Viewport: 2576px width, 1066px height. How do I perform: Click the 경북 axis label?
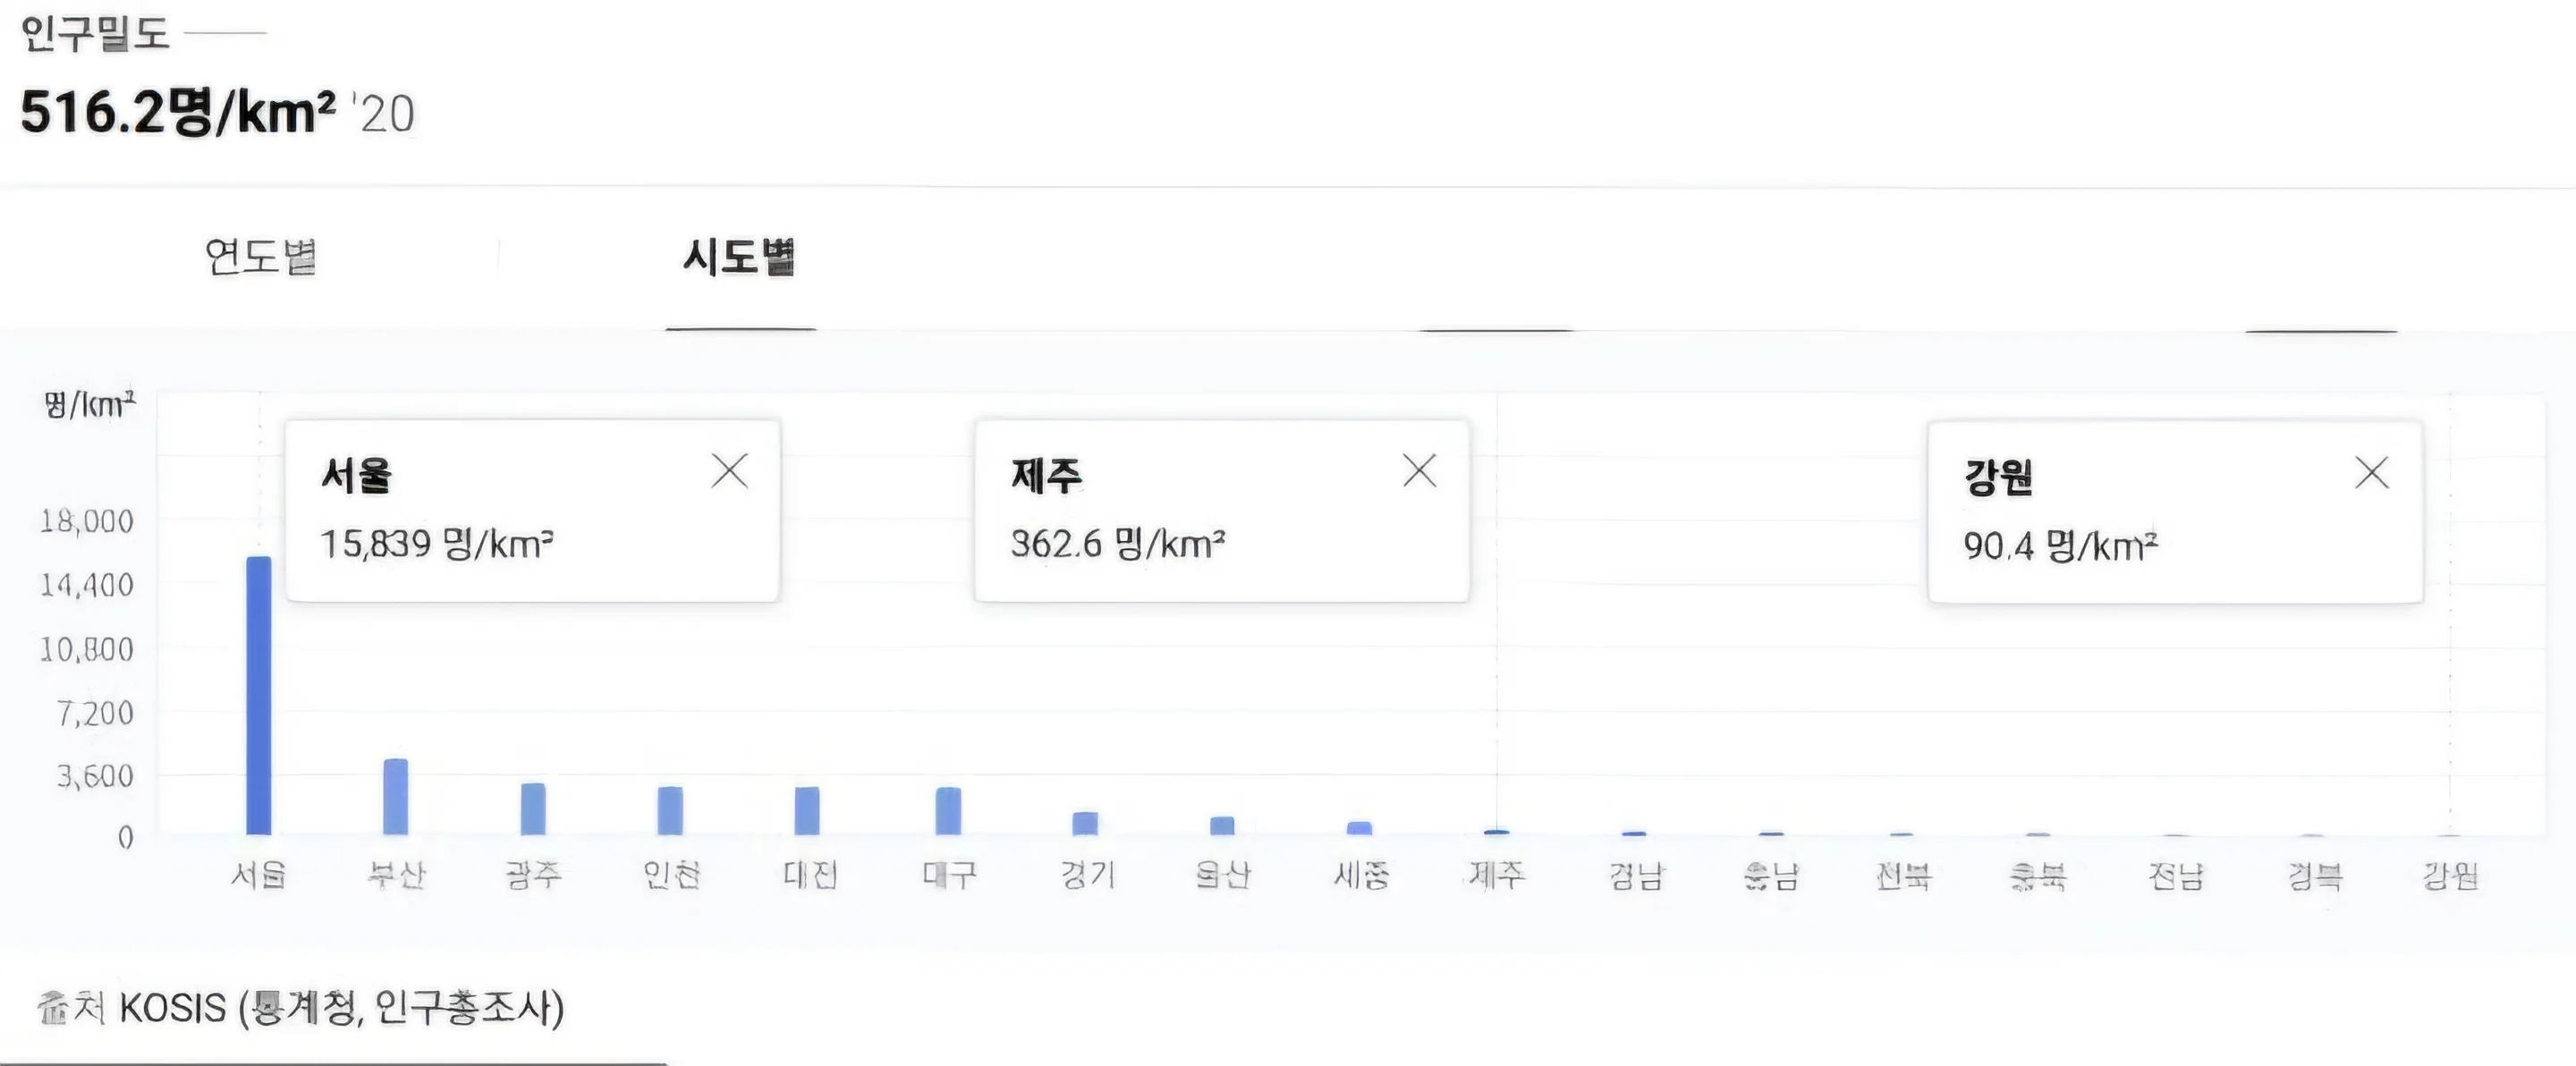[x=2314, y=877]
